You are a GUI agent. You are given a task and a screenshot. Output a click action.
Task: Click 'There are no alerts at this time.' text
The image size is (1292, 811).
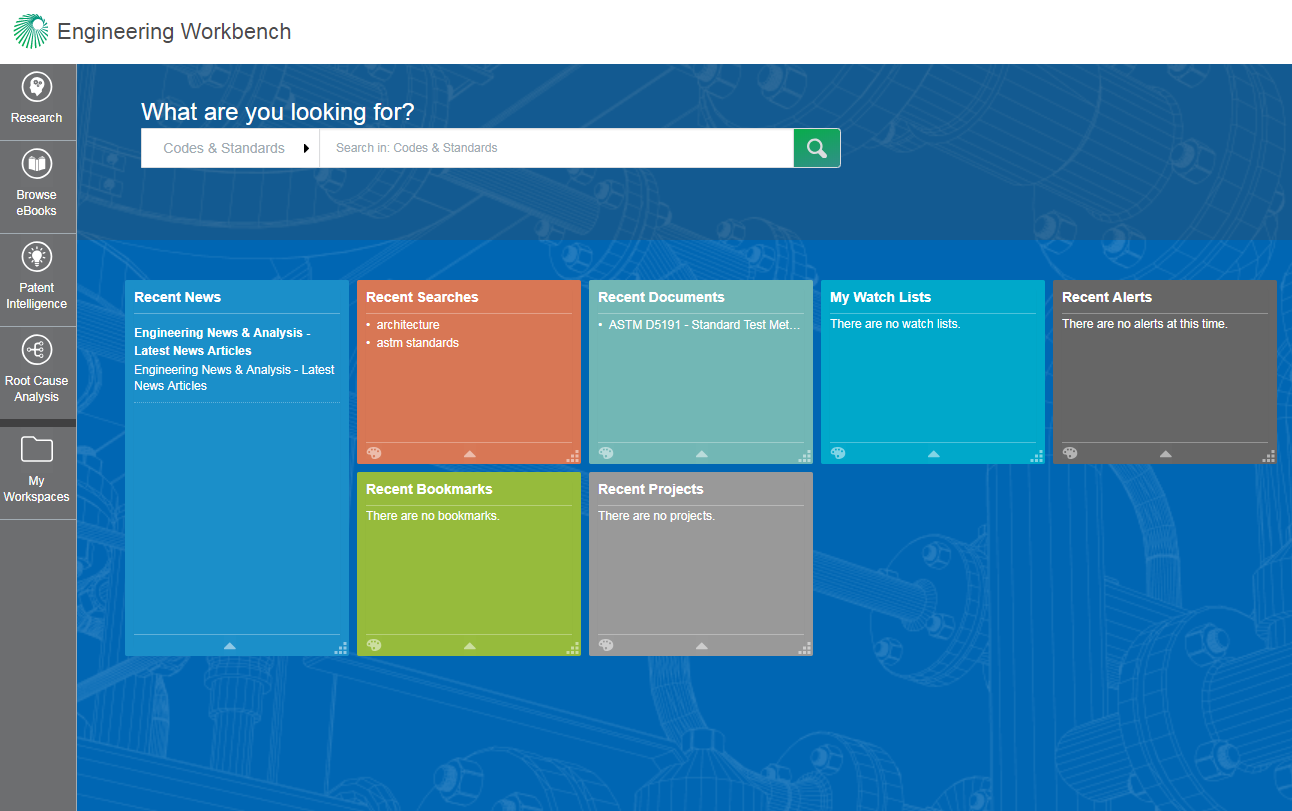pos(1145,324)
